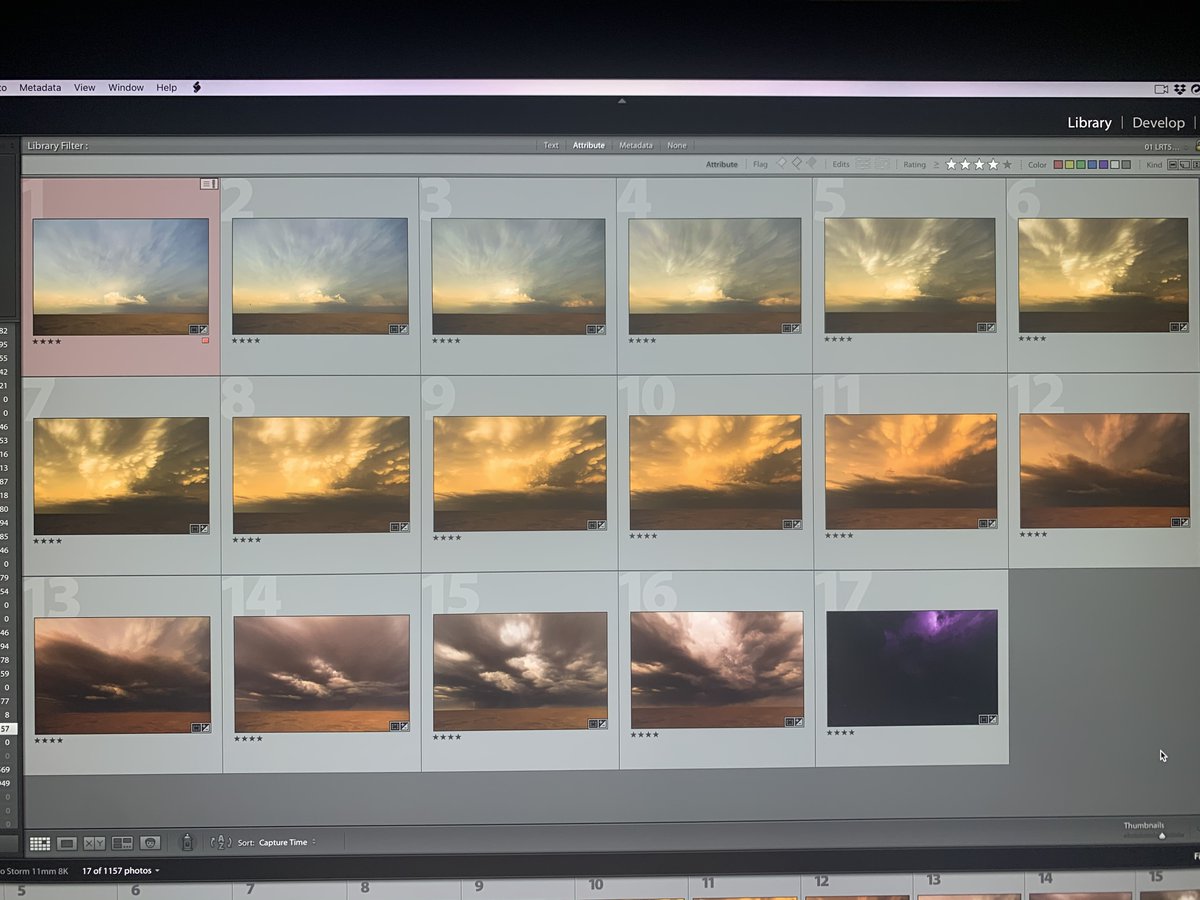Open the Develop module
This screenshot has height=900, width=1200.
coord(1158,122)
